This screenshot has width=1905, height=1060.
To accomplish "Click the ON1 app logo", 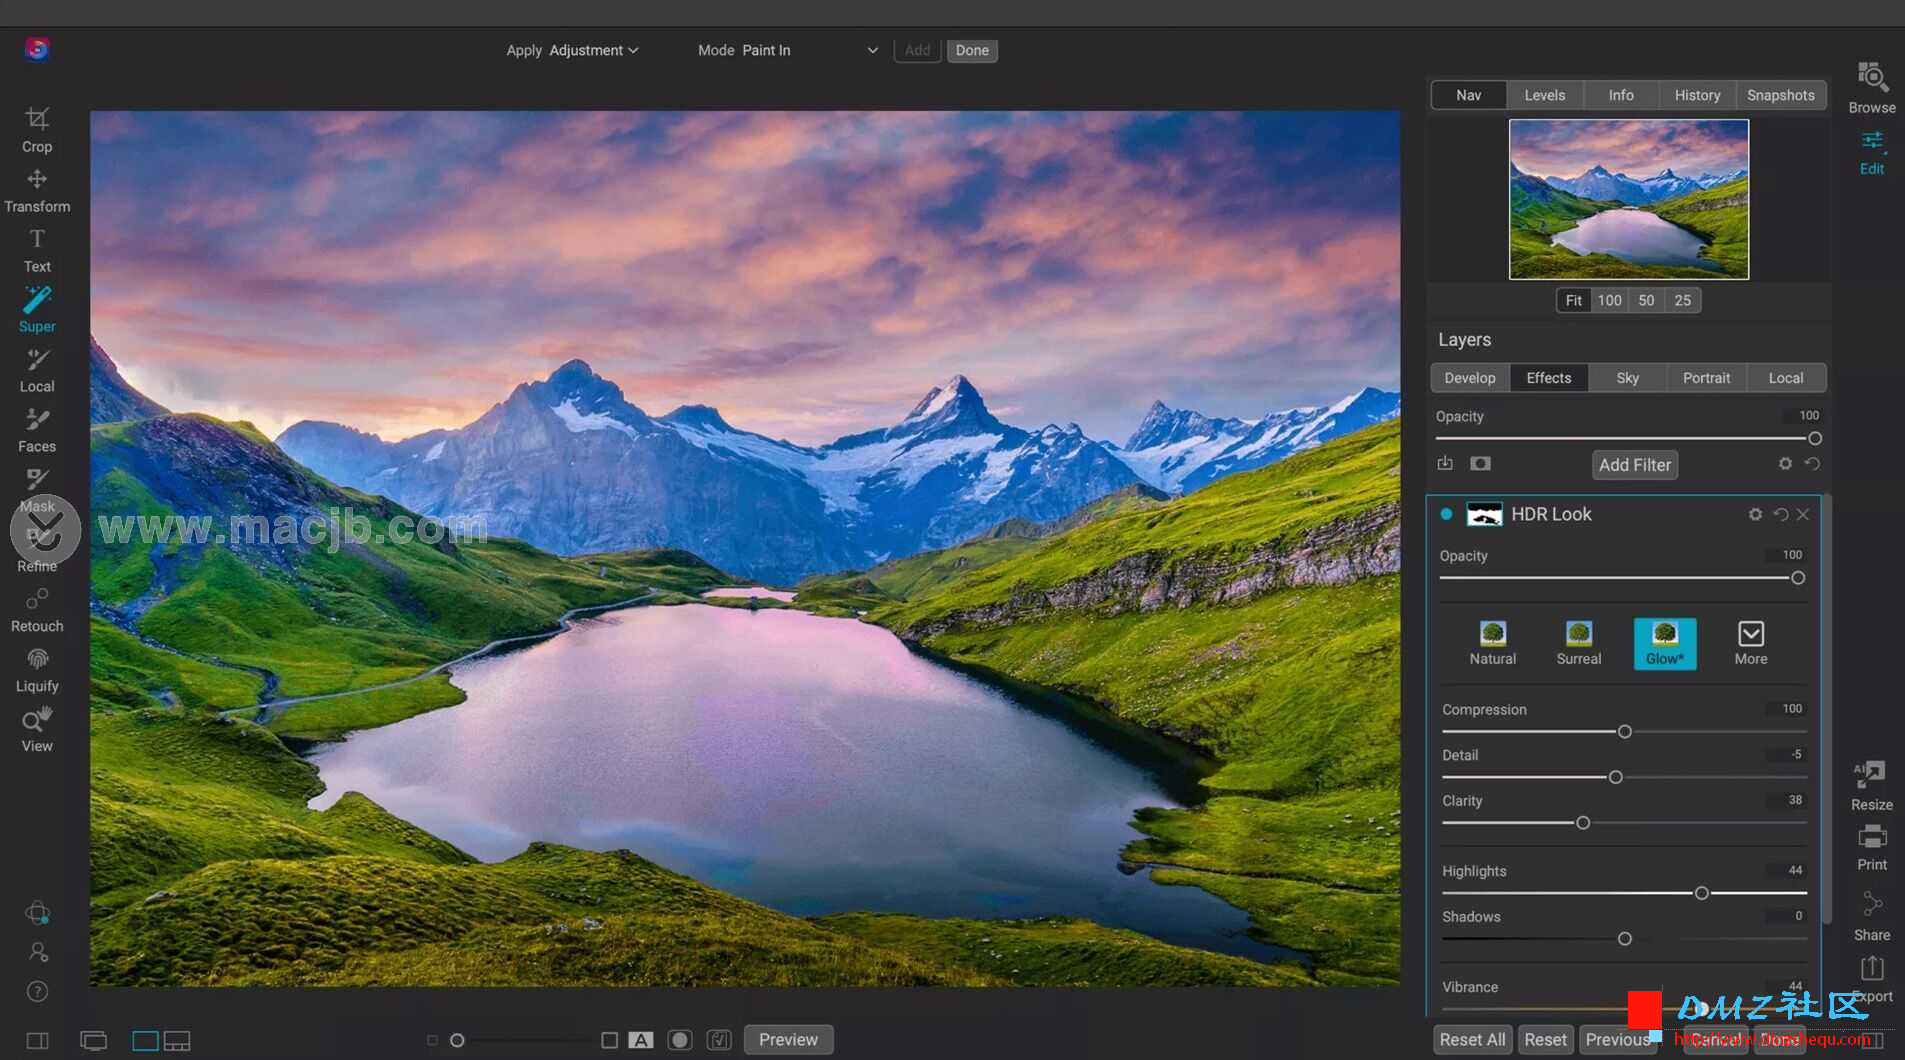I will click(x=37, y=49).
